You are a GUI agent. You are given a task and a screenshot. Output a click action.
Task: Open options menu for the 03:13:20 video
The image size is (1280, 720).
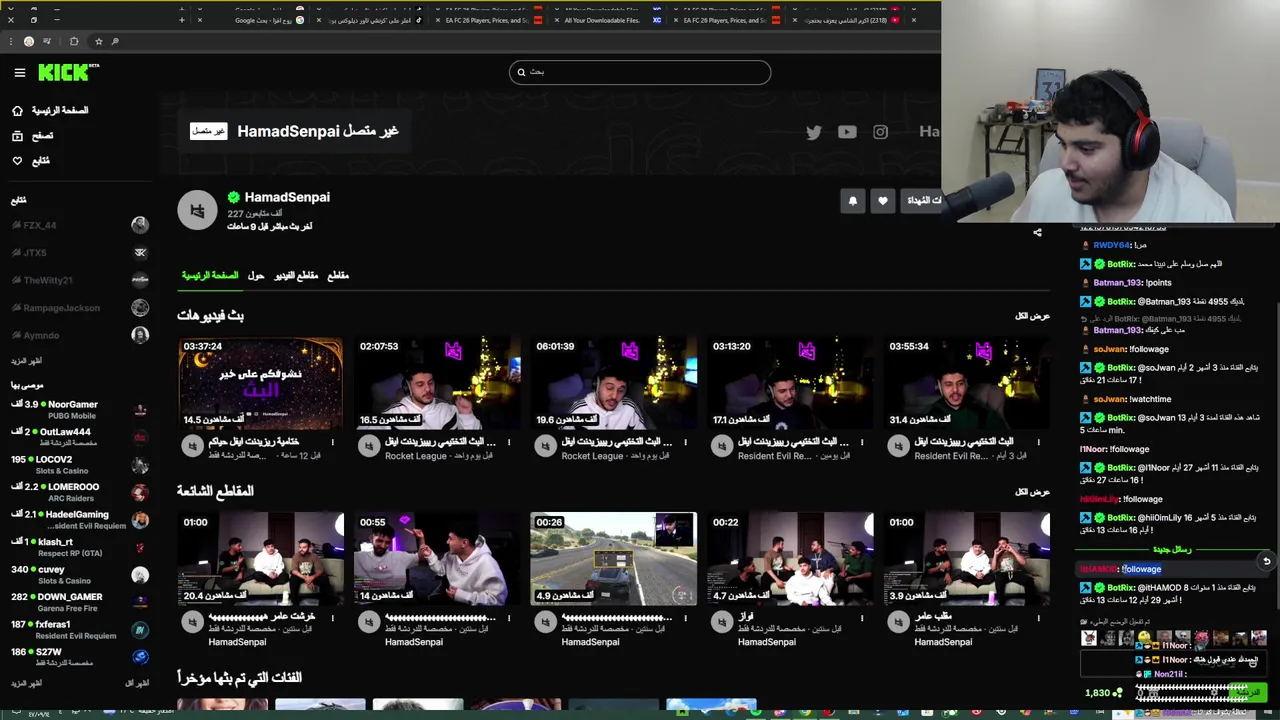(x=862, y=442)
